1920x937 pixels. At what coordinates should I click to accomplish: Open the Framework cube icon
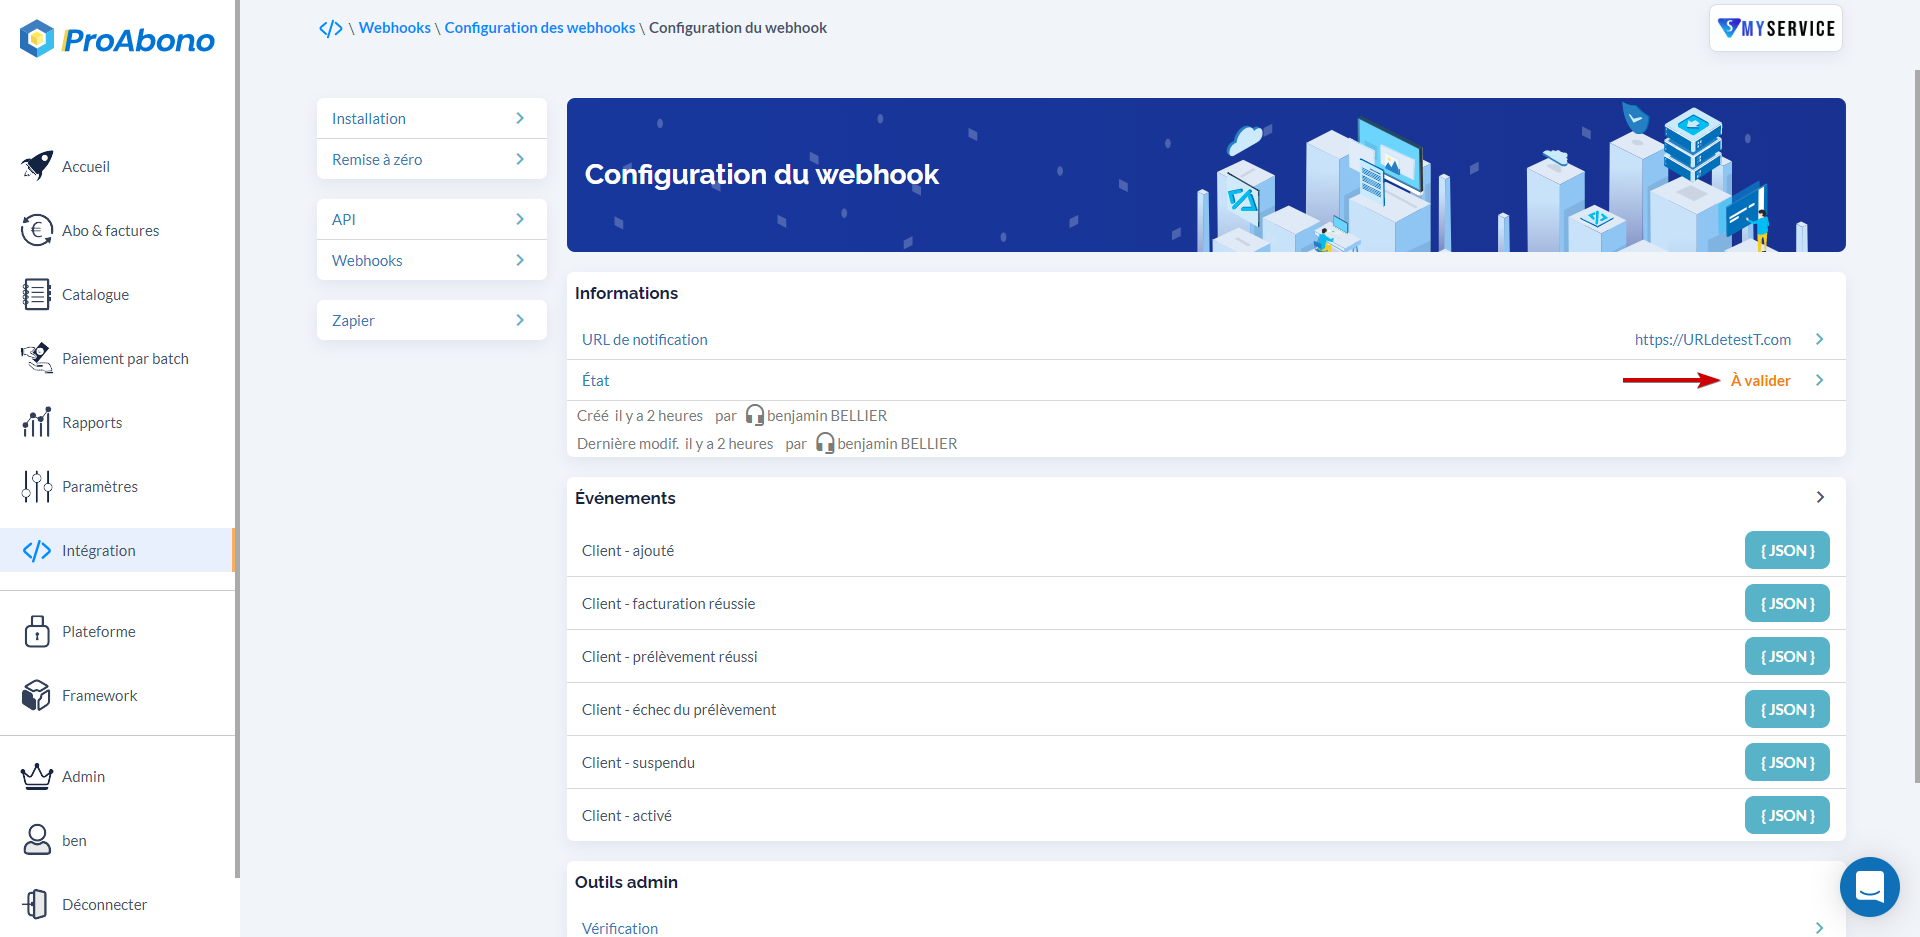tap(36, 694)
